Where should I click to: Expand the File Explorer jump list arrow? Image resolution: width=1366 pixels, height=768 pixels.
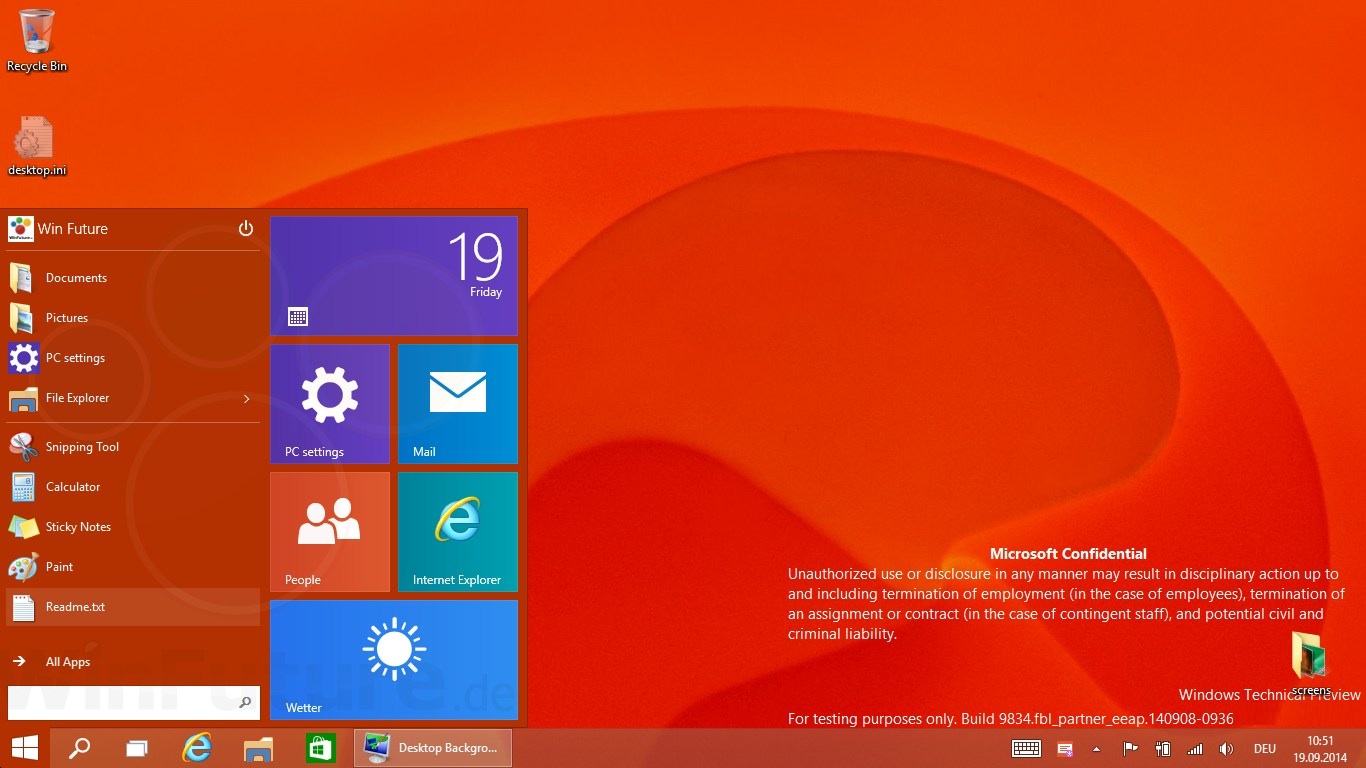coord(247,399)
